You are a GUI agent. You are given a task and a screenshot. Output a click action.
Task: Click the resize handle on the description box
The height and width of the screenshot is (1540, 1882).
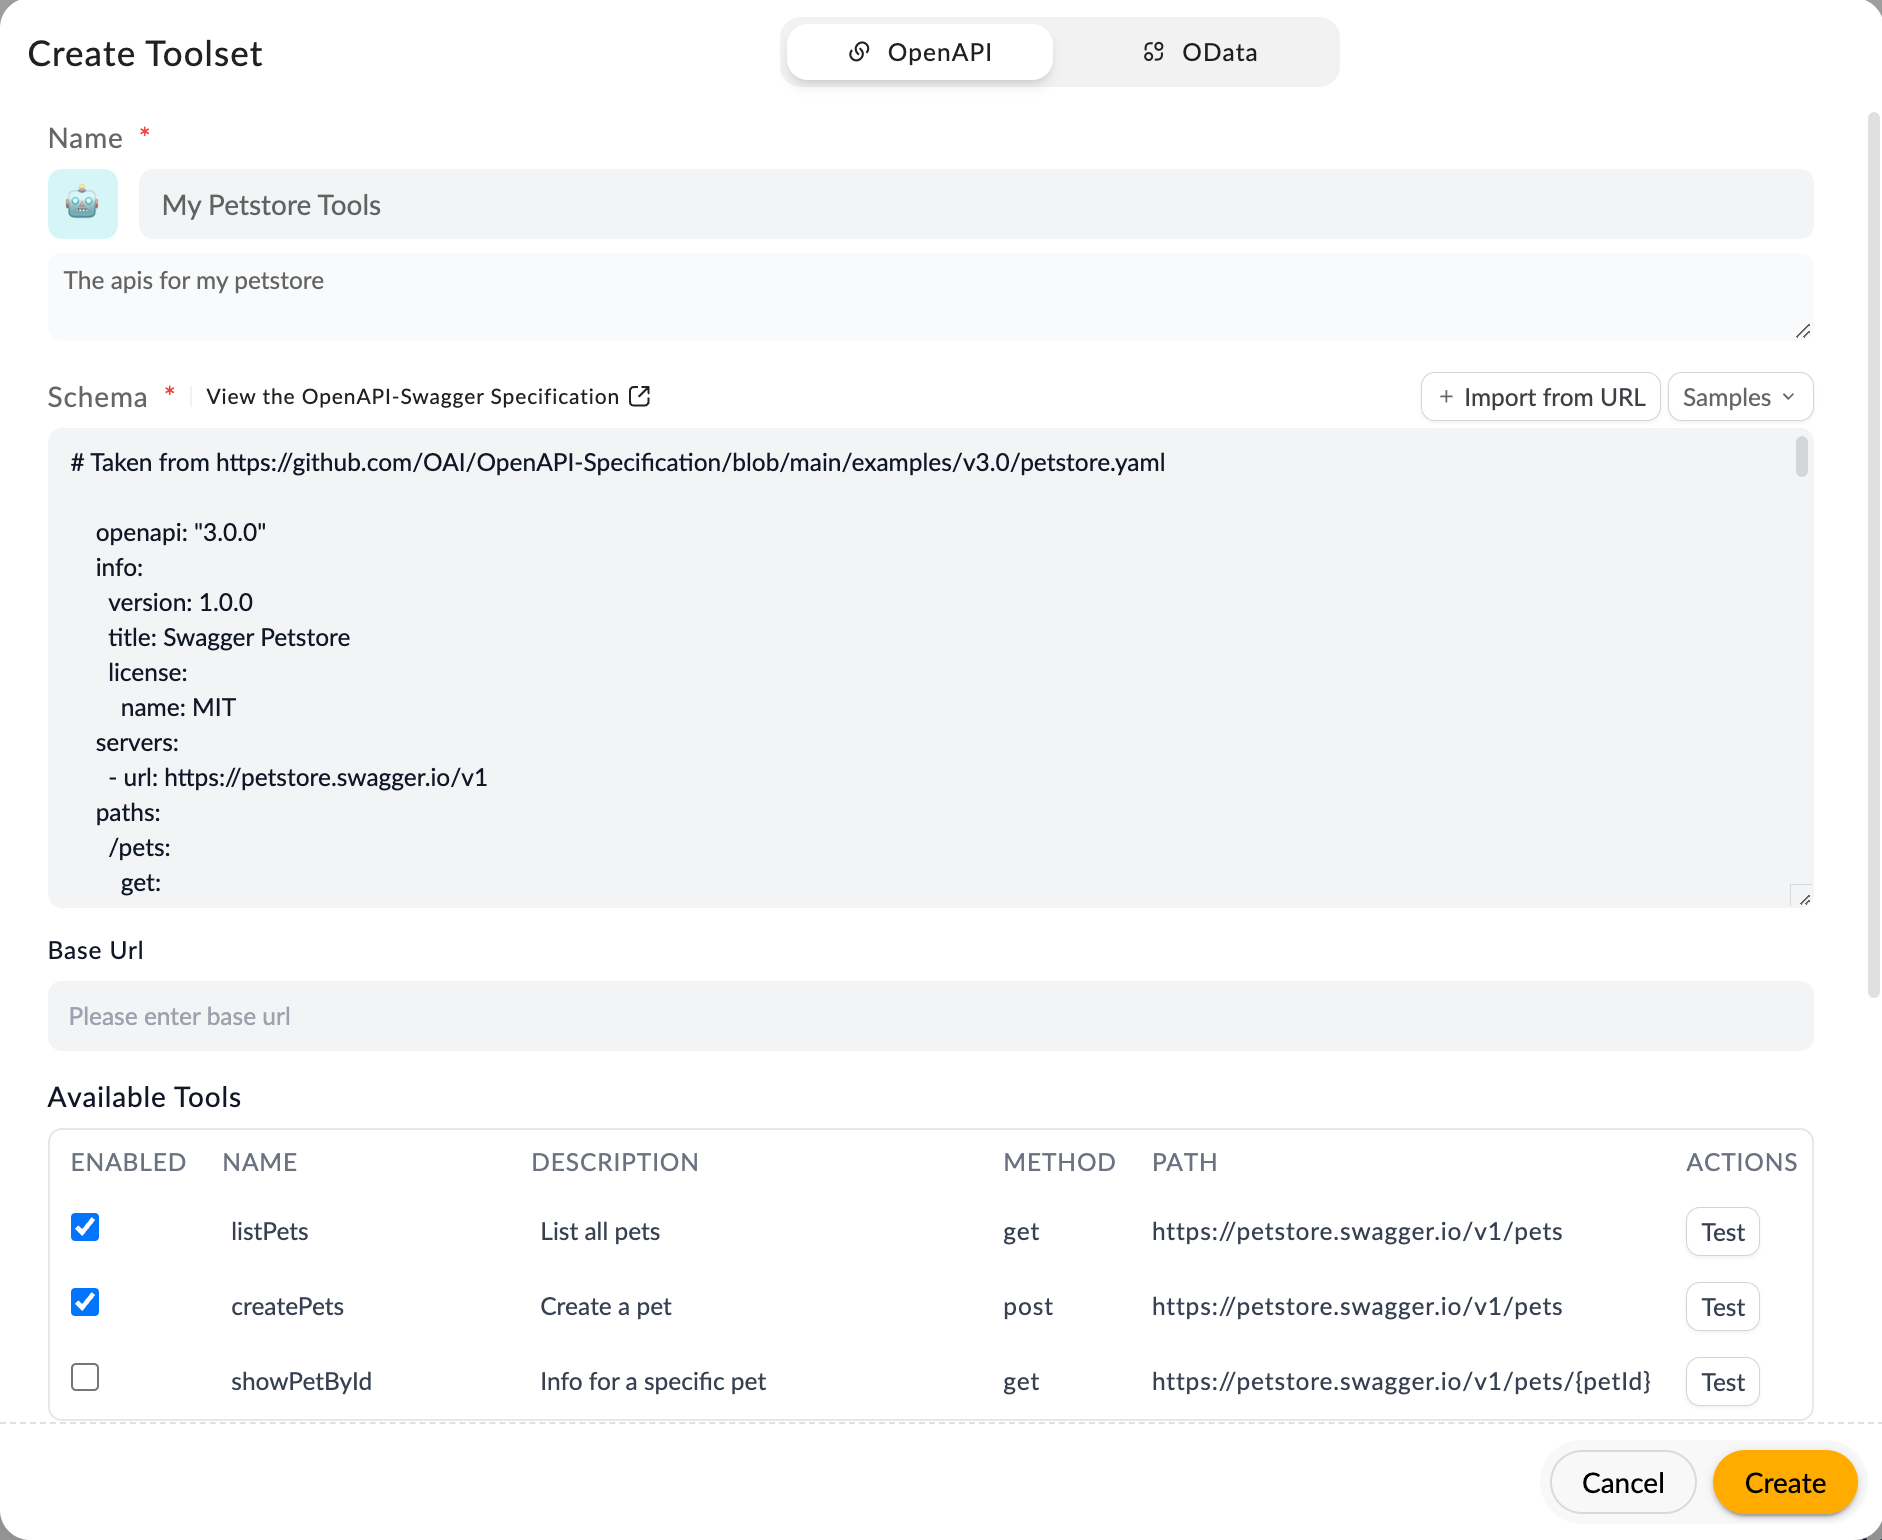[1803, 330]
